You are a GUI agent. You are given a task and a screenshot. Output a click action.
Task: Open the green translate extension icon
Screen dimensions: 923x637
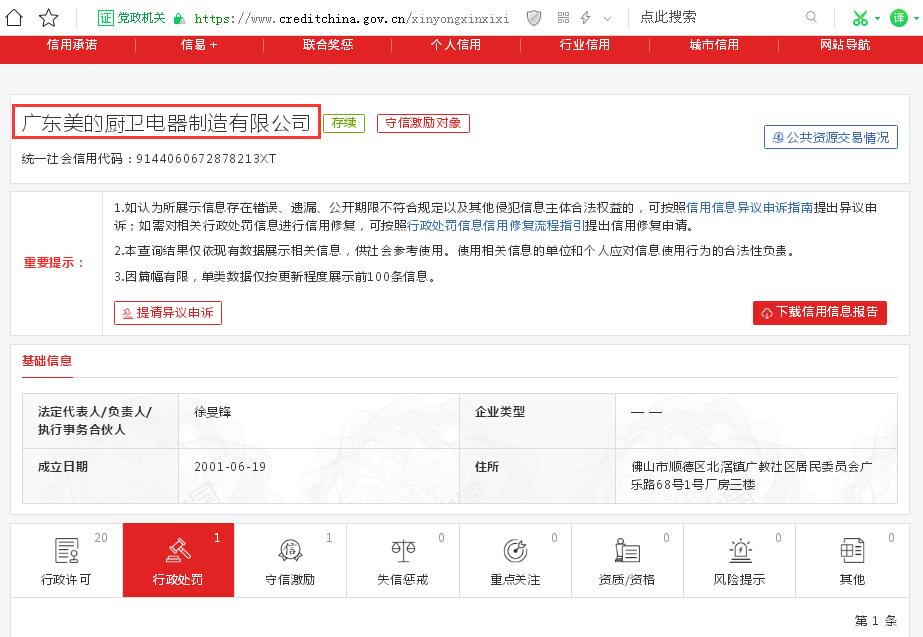pyautogui.click(x=899, y=18)
